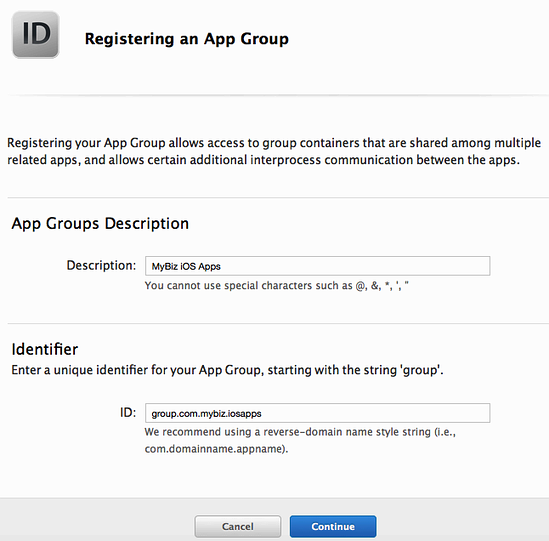549x541 pixels.
Task: Click the 'Identifier' section heading
Action: [x=44, y=349]
